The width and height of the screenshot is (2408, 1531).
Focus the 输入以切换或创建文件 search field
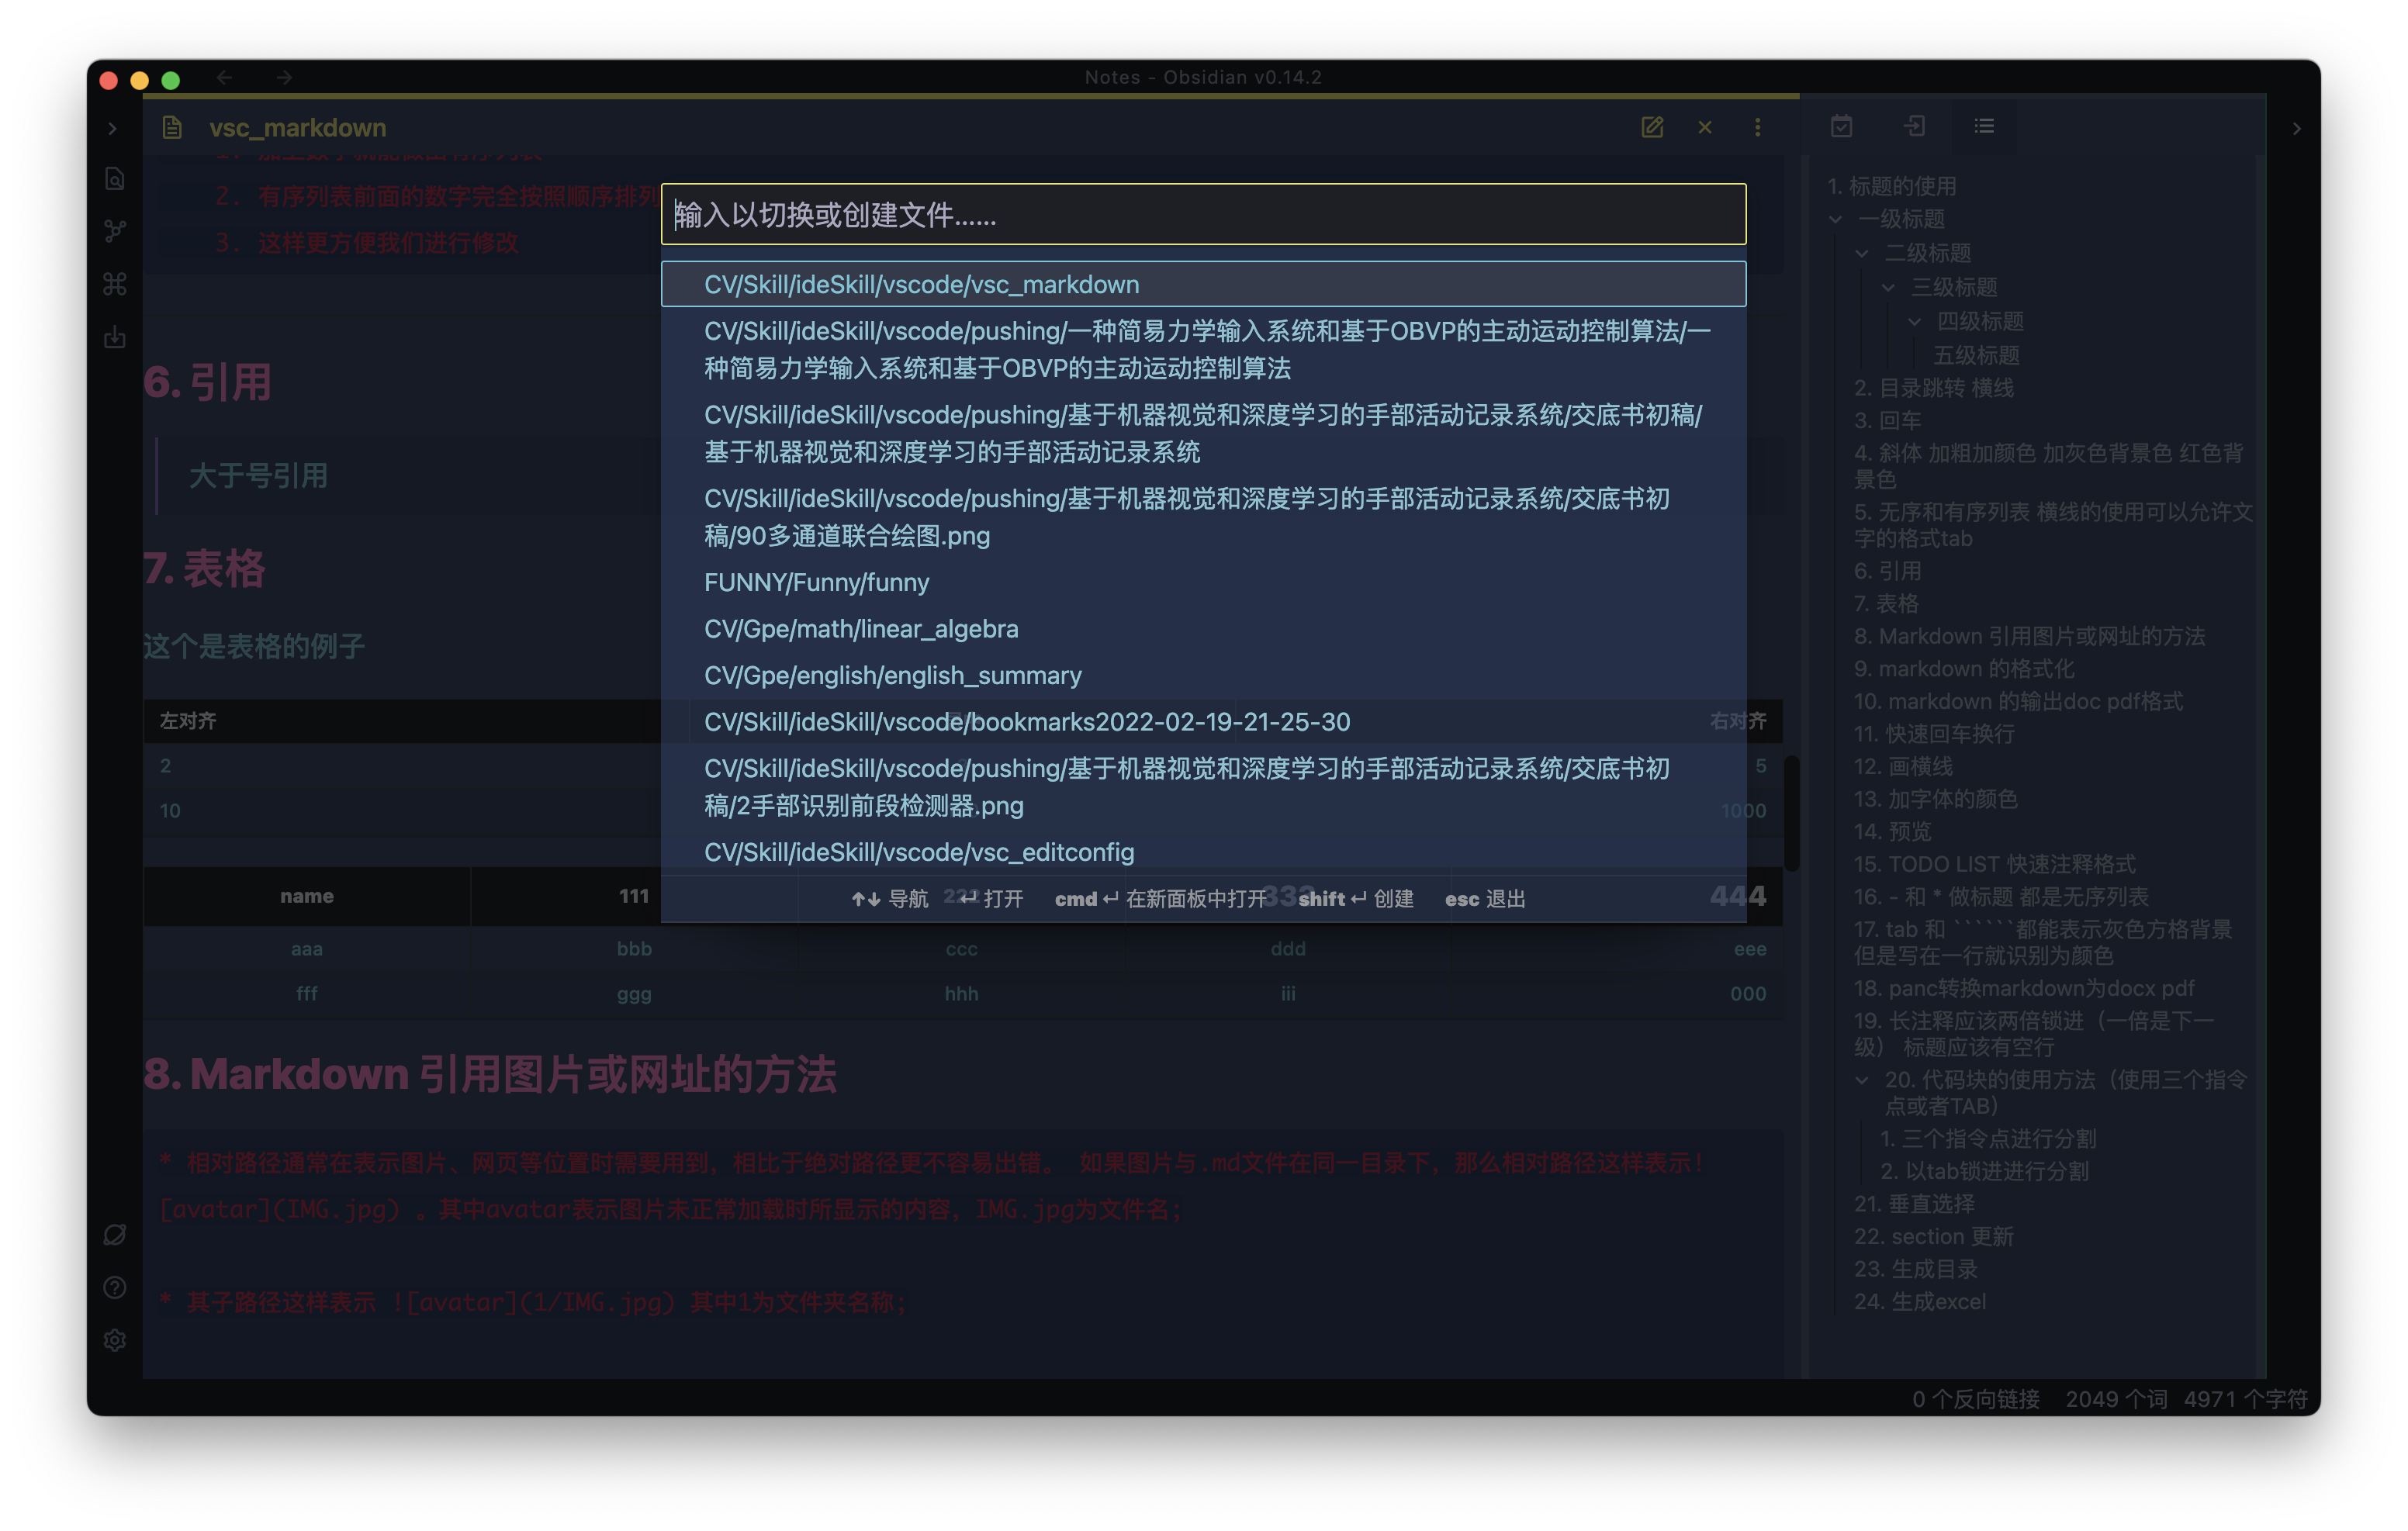pos(1202,214)
